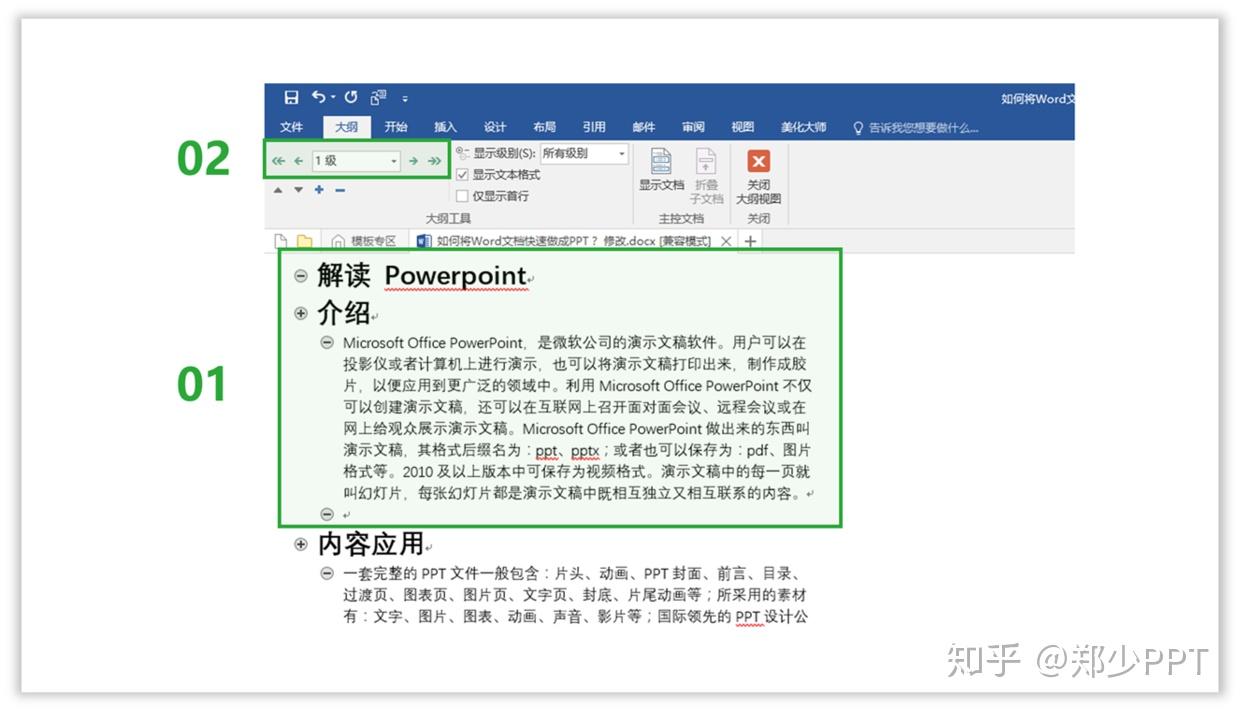
Task: Open the outline level 1 级 dropdown
Action: click(355, 160)
